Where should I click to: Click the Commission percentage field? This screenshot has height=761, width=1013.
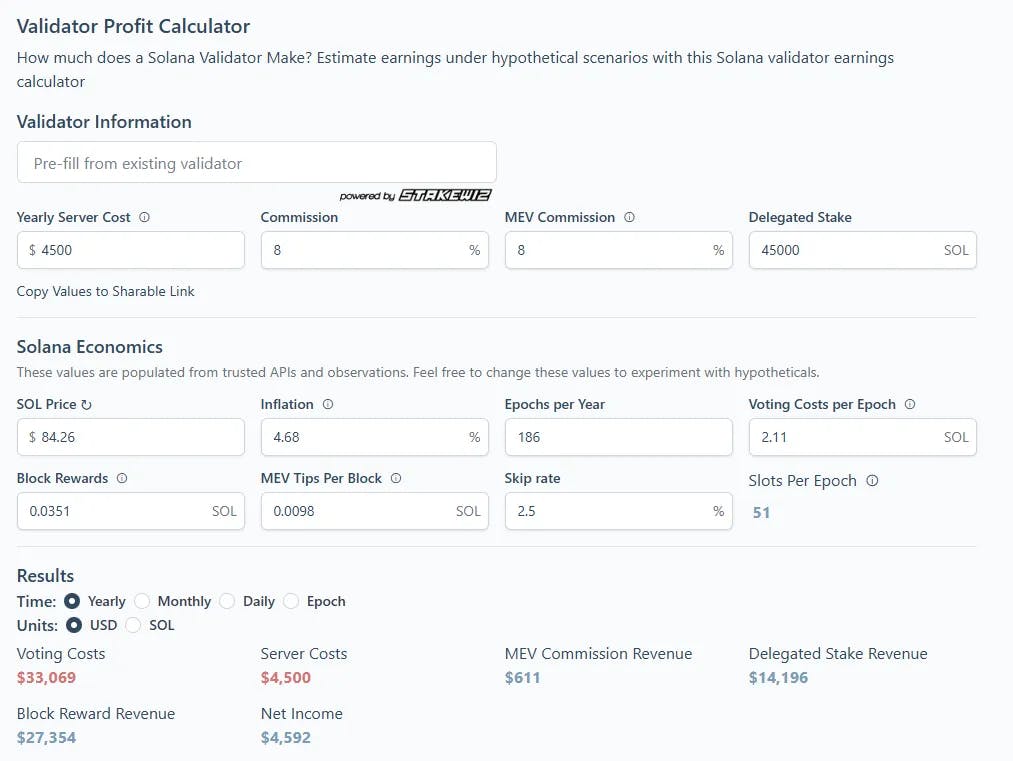375,250
